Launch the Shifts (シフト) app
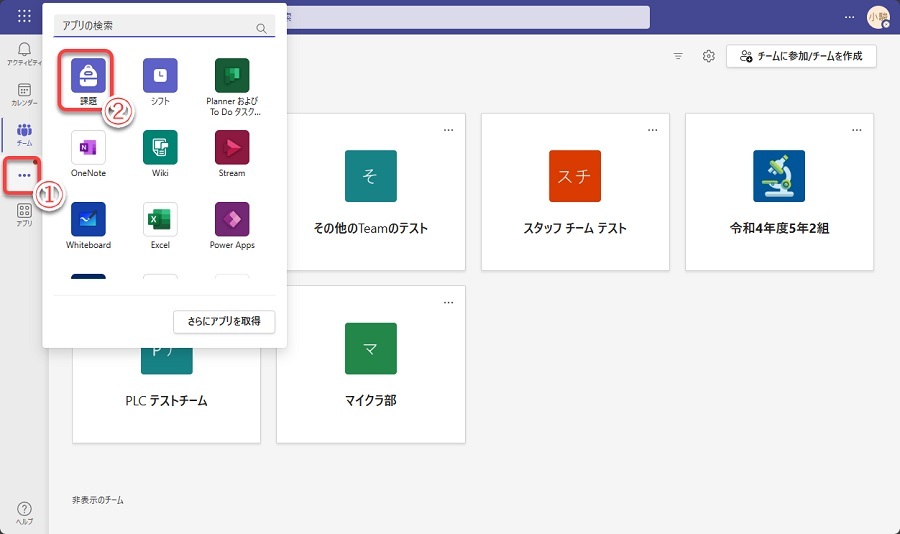The height and width of the screenshot is (534, 900). tap(160, 82)
